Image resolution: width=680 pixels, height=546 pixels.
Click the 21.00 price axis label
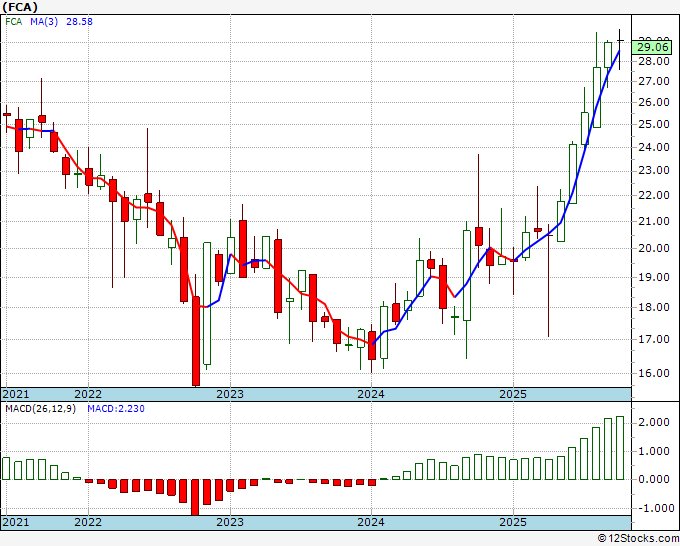[x=653, y=221]
